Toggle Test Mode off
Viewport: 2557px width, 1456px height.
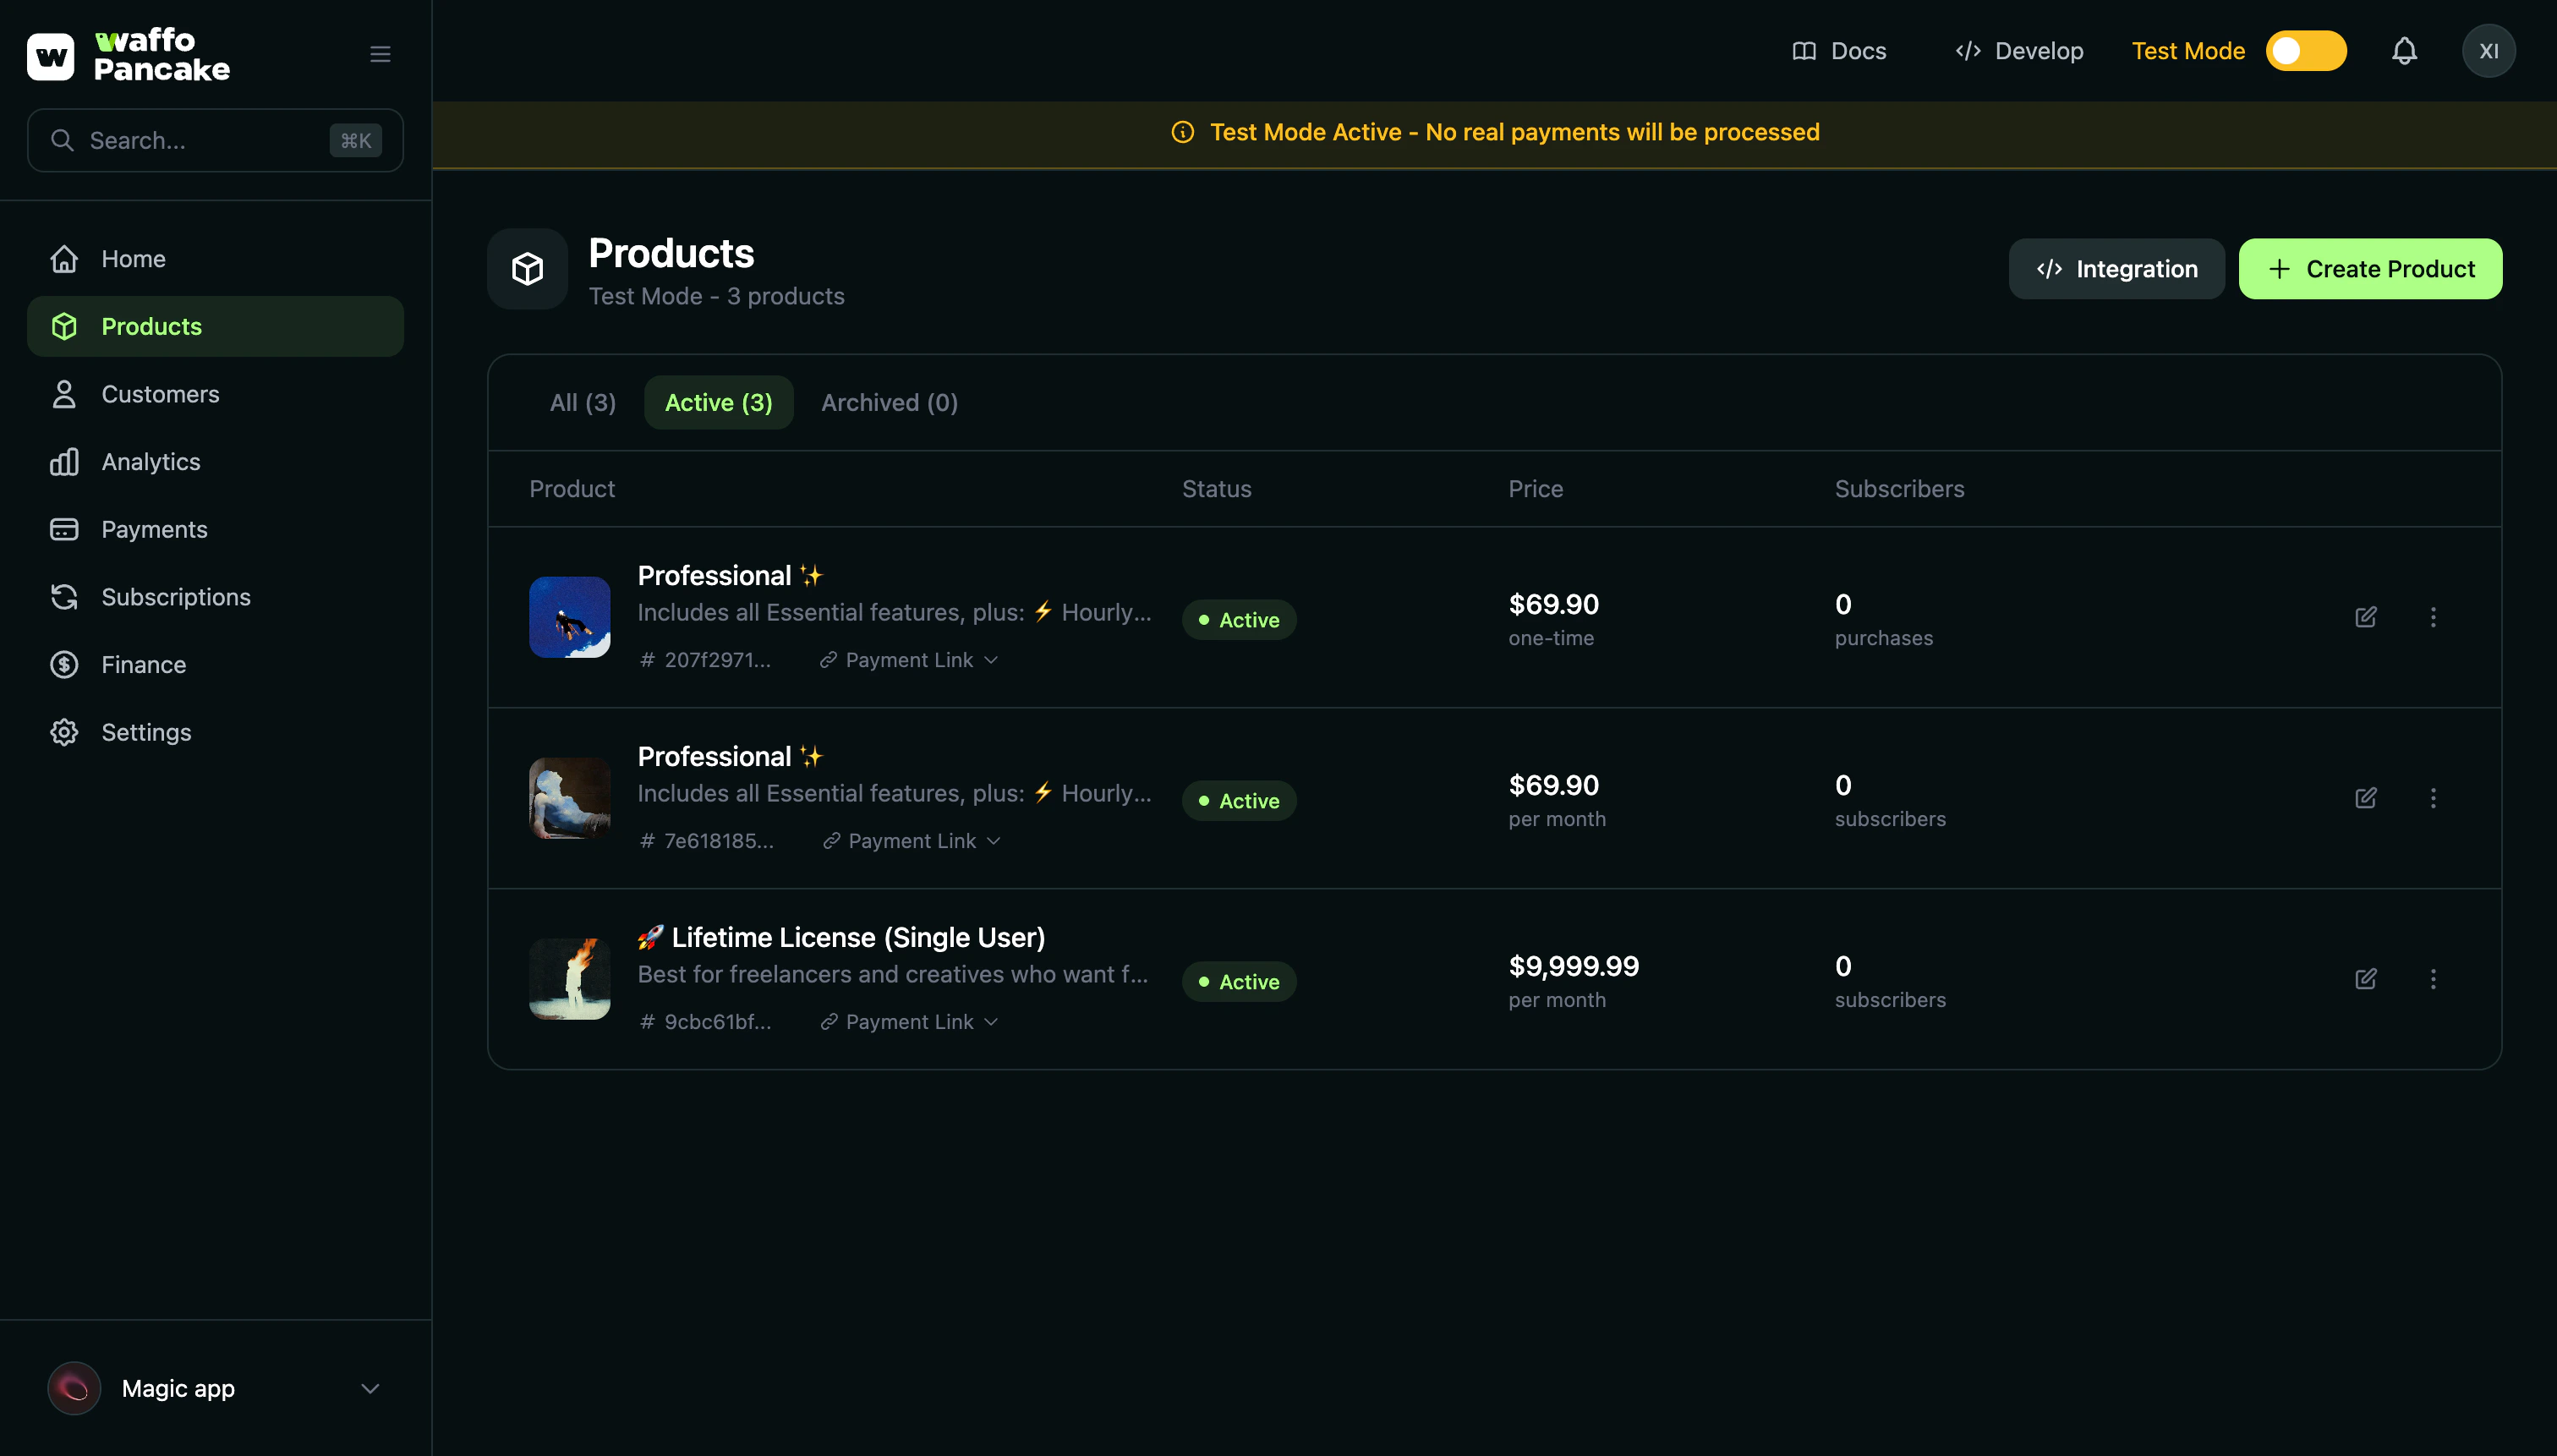pos(2304,50)
